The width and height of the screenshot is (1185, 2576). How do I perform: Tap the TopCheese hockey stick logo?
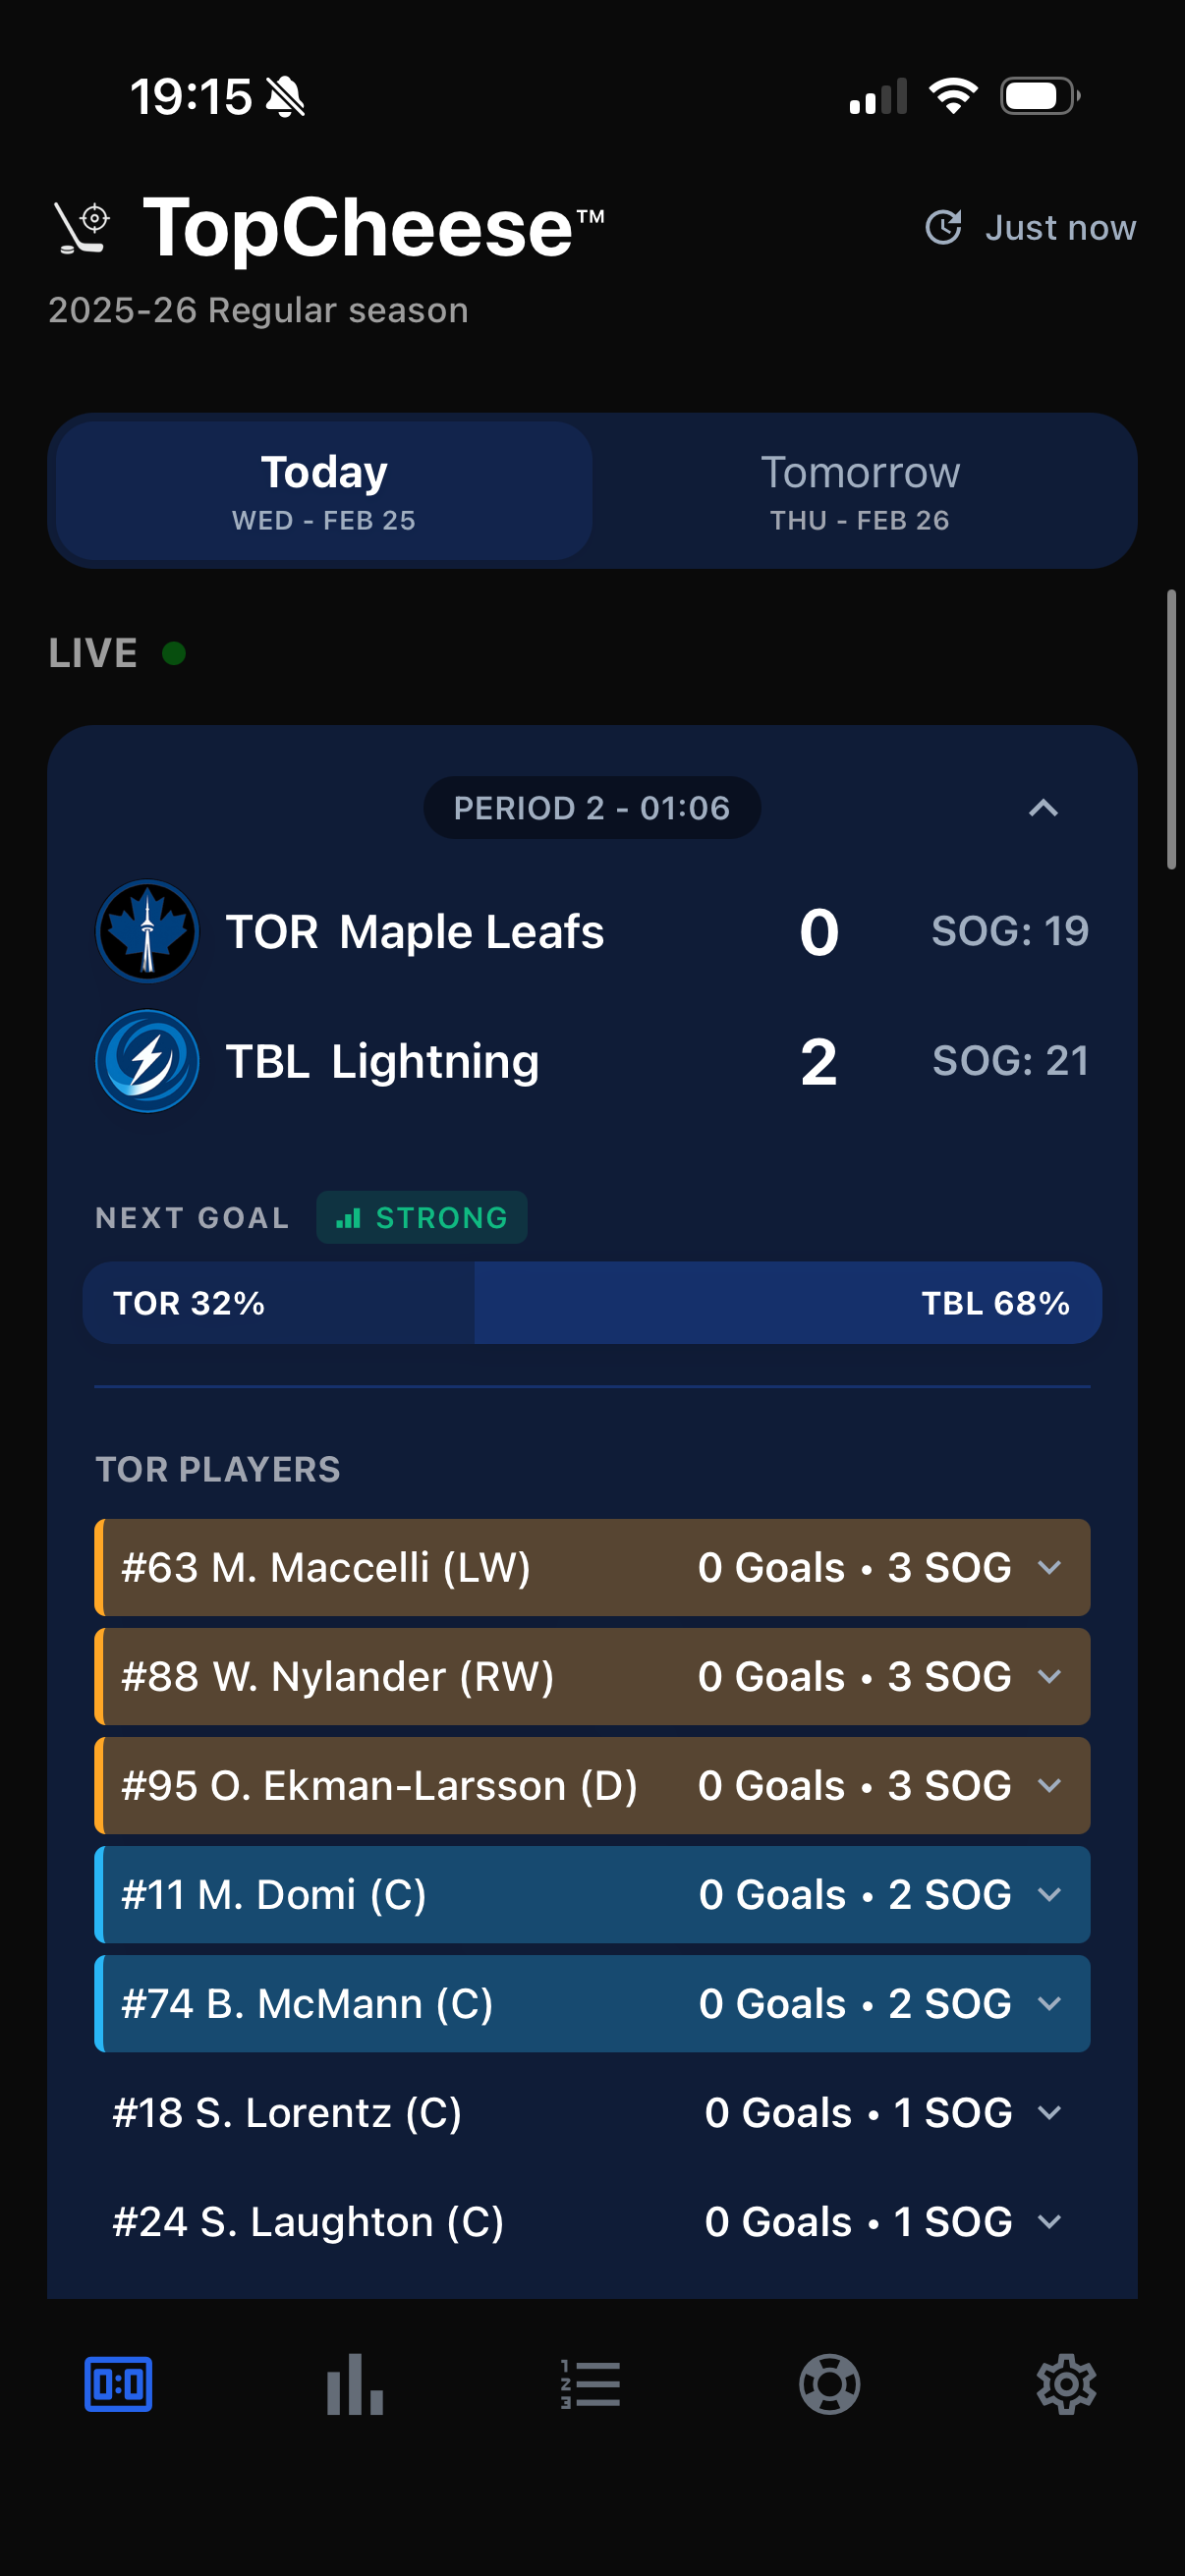82,228
